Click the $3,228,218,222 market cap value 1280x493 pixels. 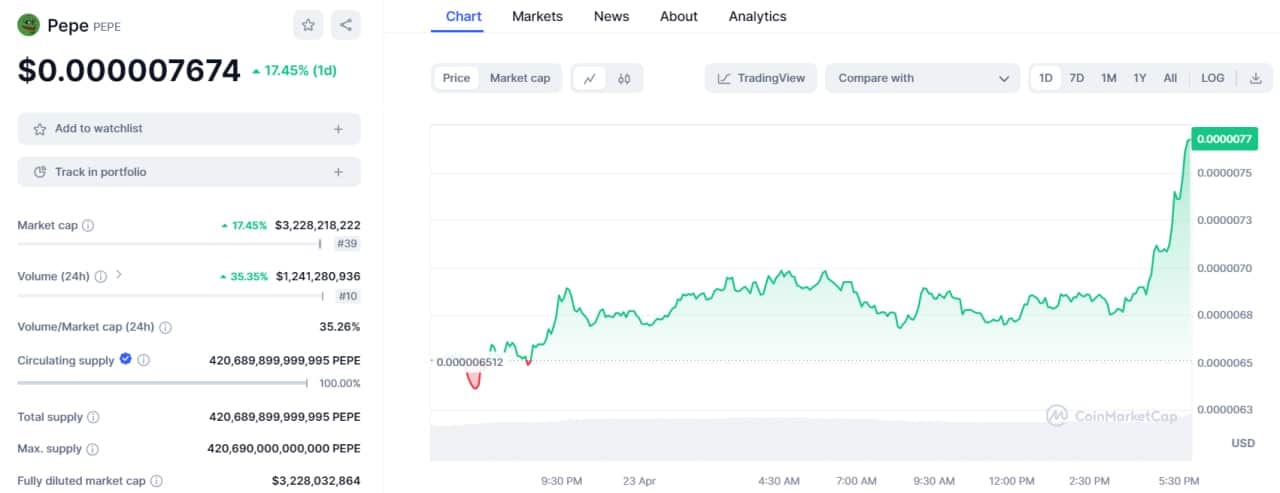point(318,226)
